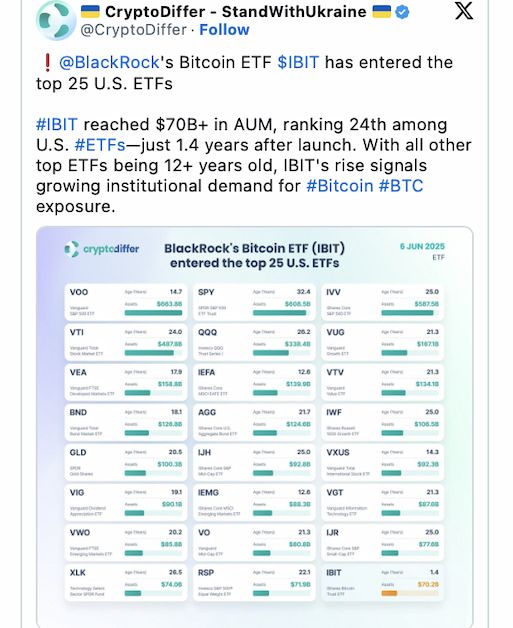Screen dimensions: 513x628
Task: Click the infographic title about BlackRock's Bitcoin ETF
Action: click(255, 256)
